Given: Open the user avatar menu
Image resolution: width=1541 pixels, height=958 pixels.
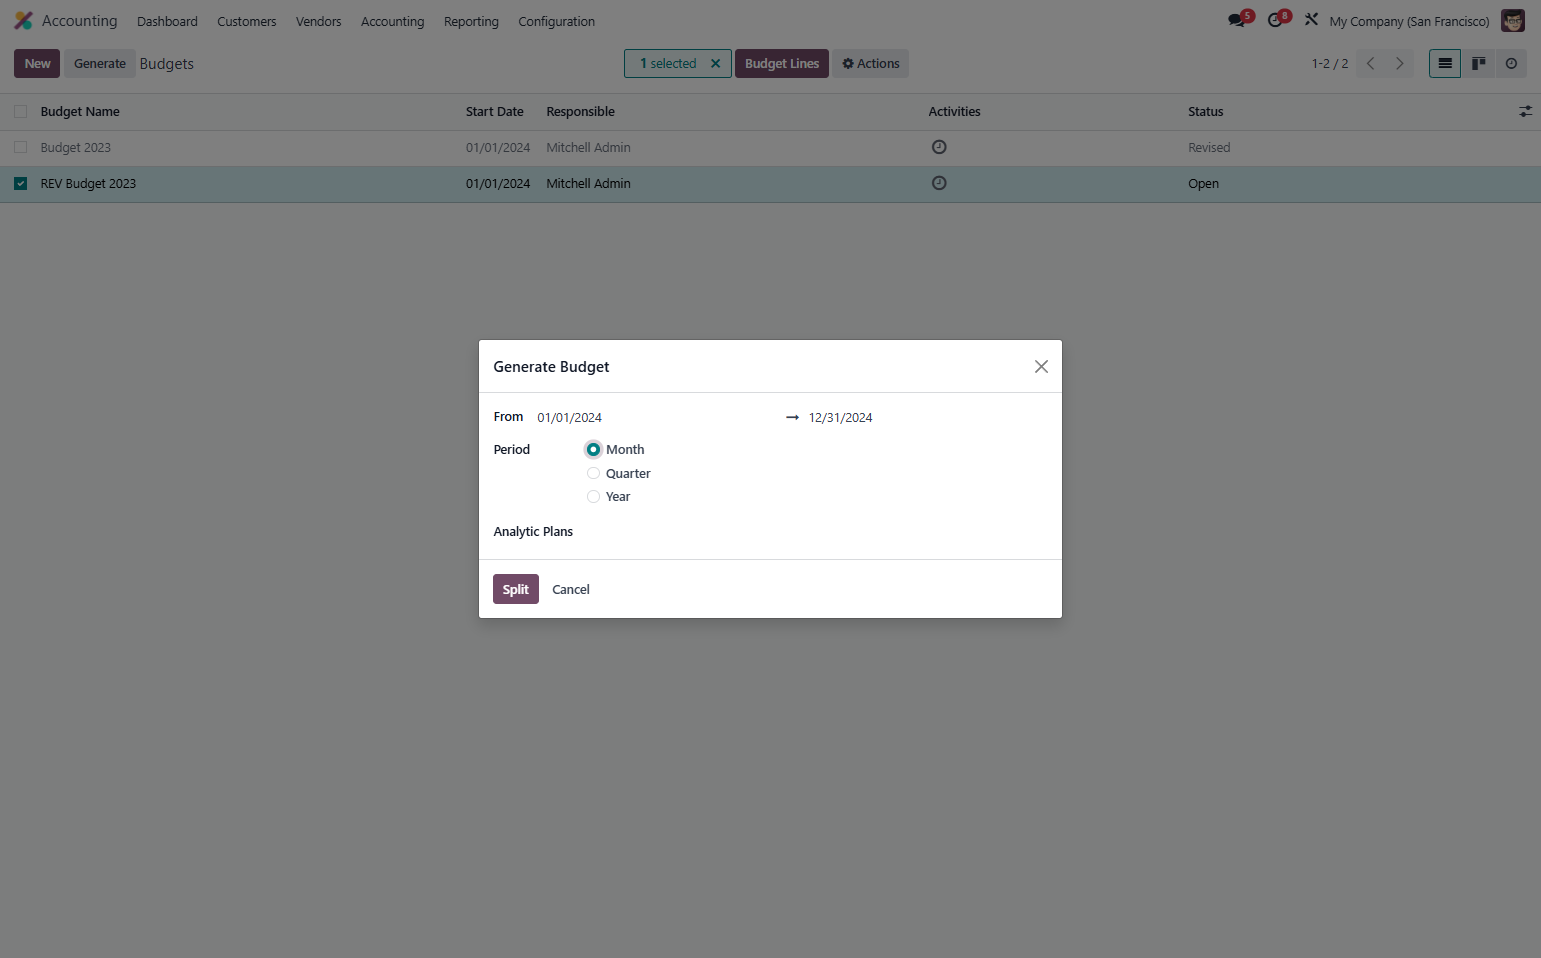Looking at the screenshot, I should pyautogui.click(x=1513, y=21).
